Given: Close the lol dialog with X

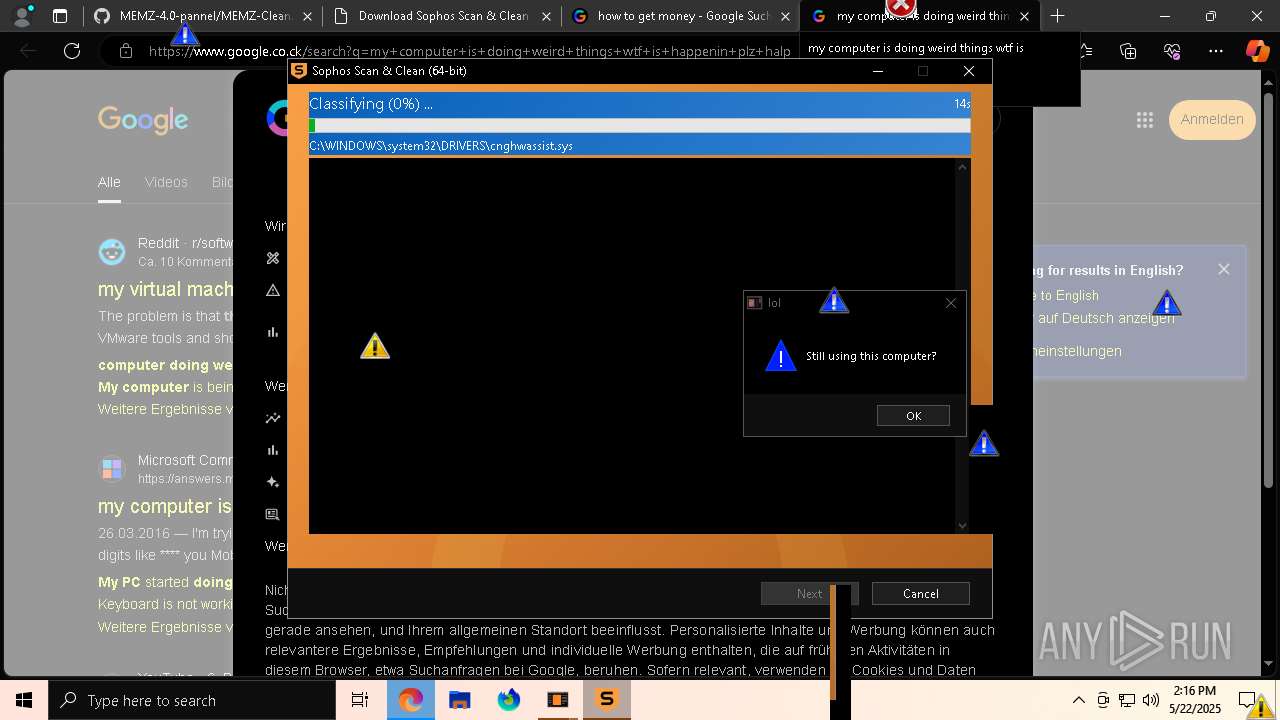Looking at the screenshot, I should click(951, 303).
